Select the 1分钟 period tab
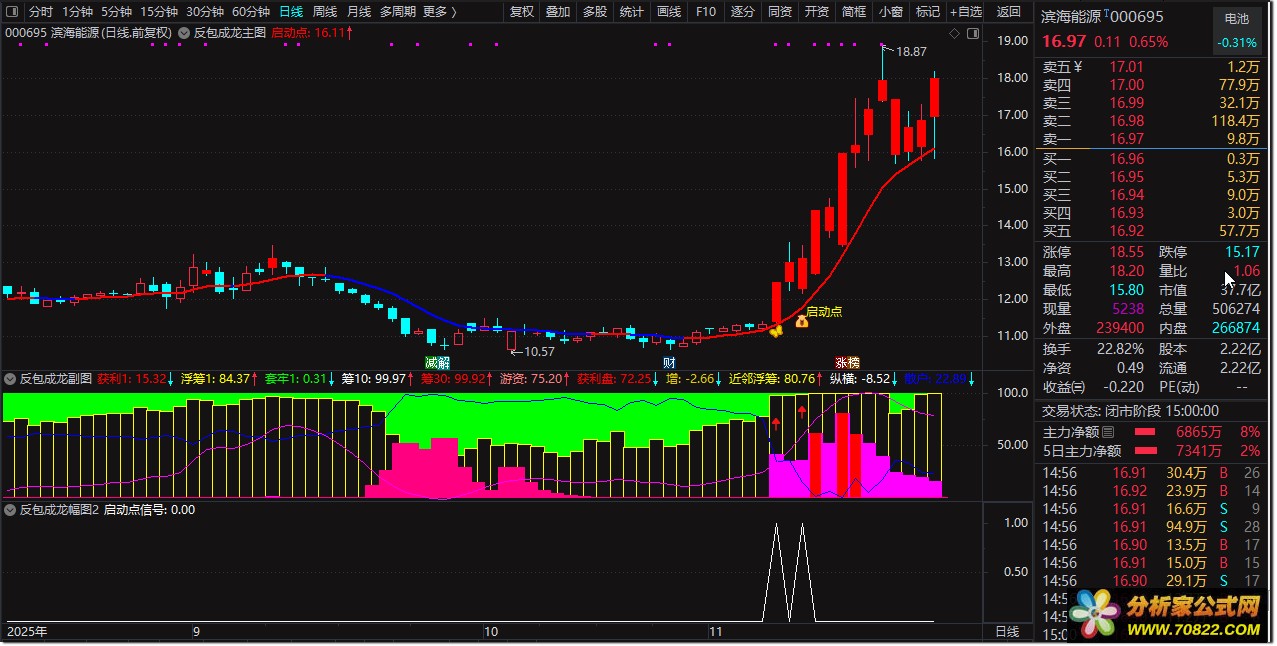The width and height of the screenshot is (1277, 646). [x=78, y=12]
